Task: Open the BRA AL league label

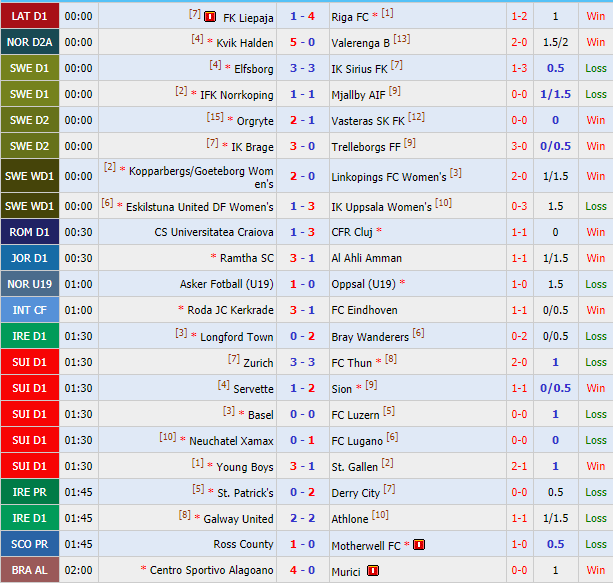Action: point(30,570)
